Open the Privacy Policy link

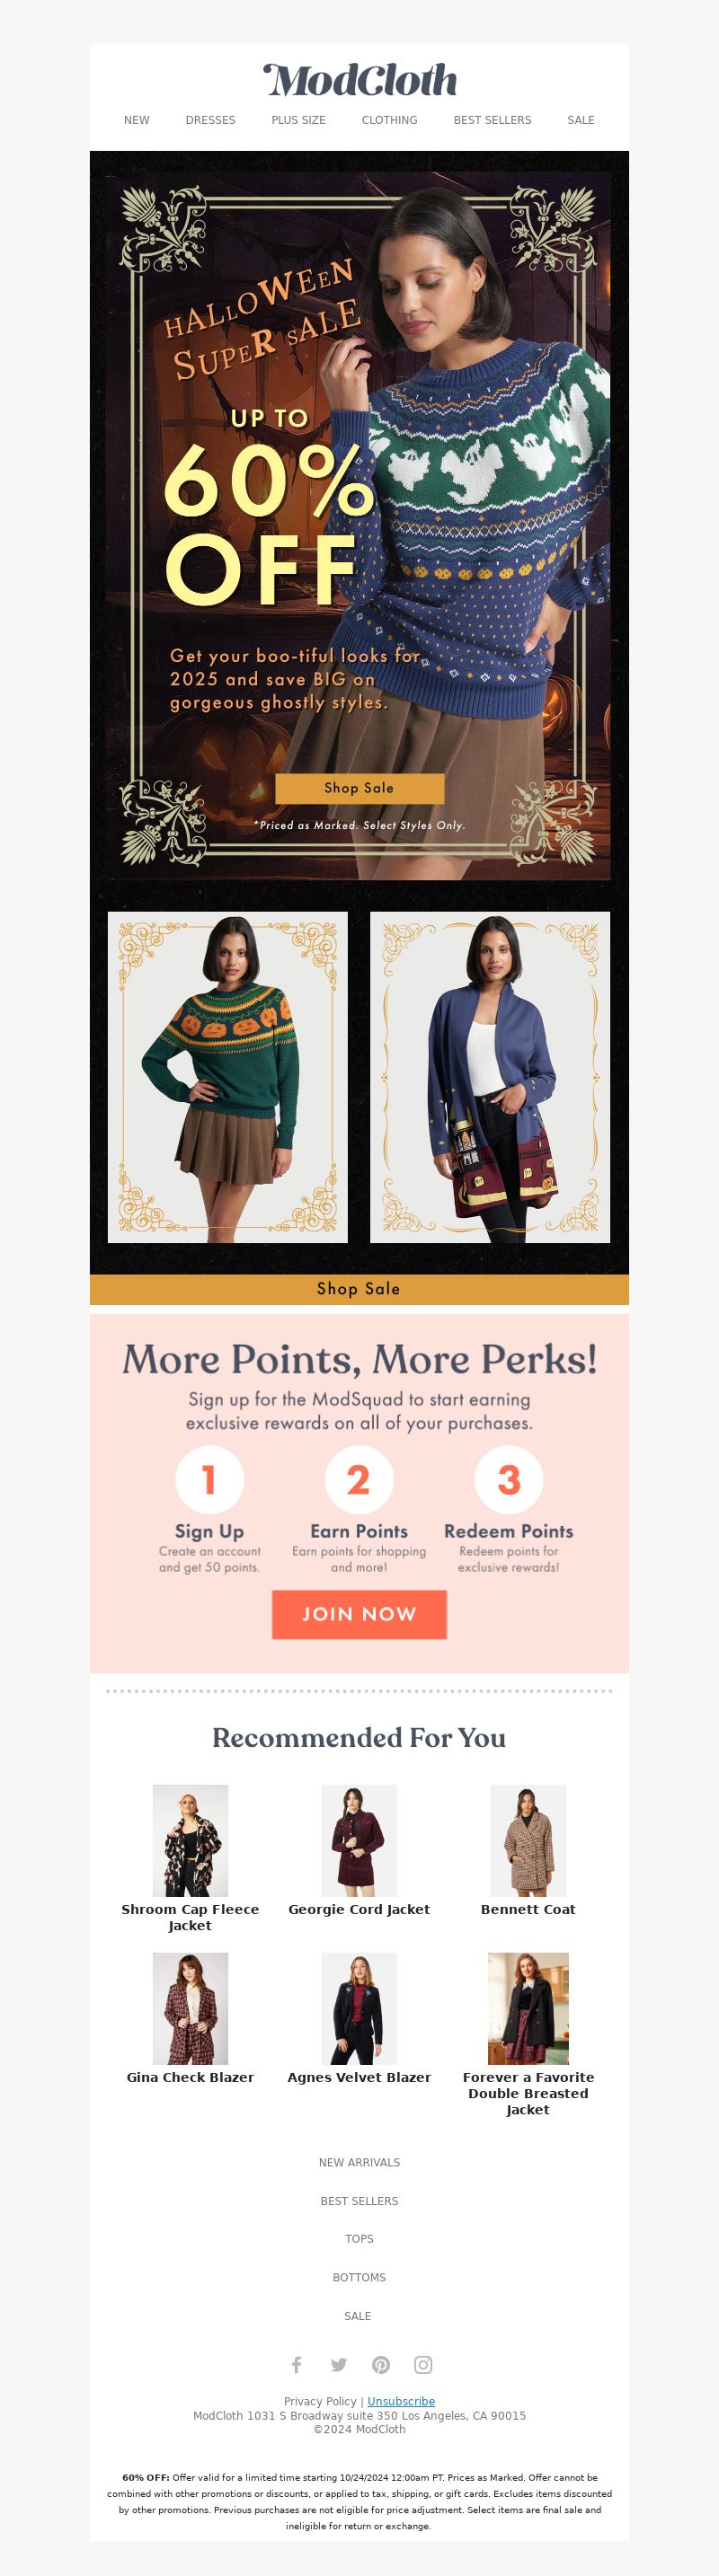coord(319,2401)
